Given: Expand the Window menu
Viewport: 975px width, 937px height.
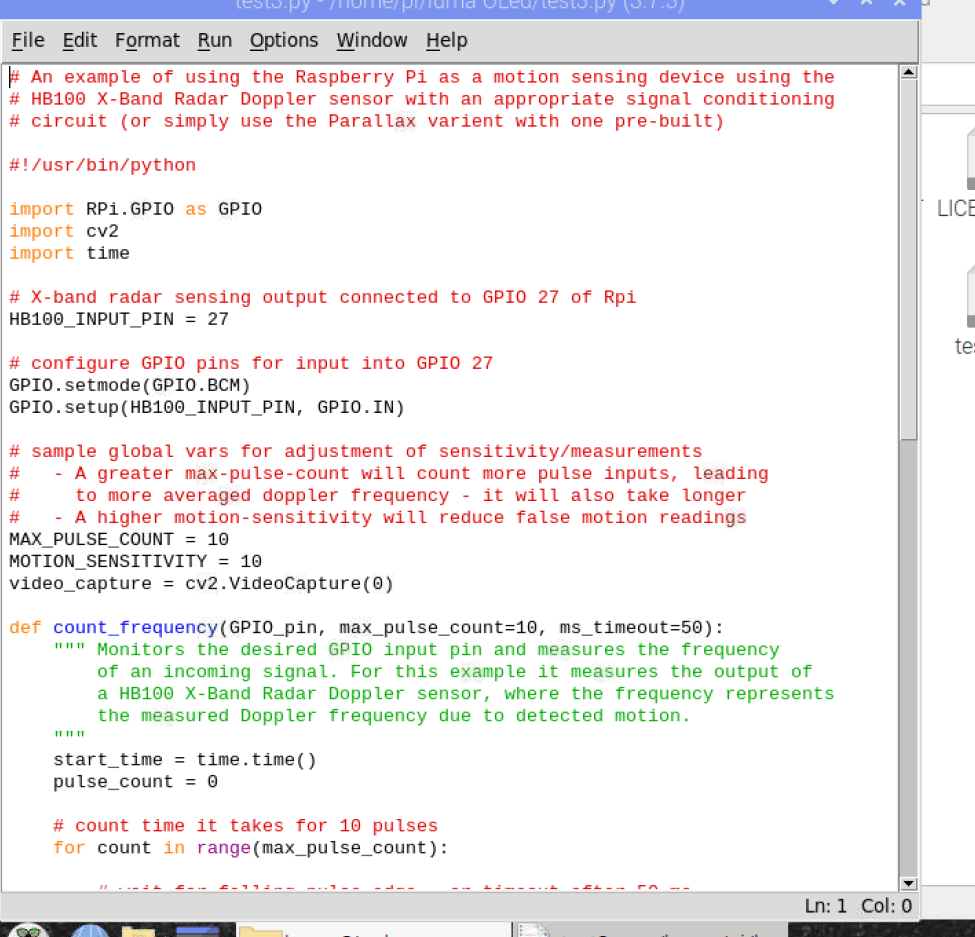Looking at the screenshot, I should [372, 41].
